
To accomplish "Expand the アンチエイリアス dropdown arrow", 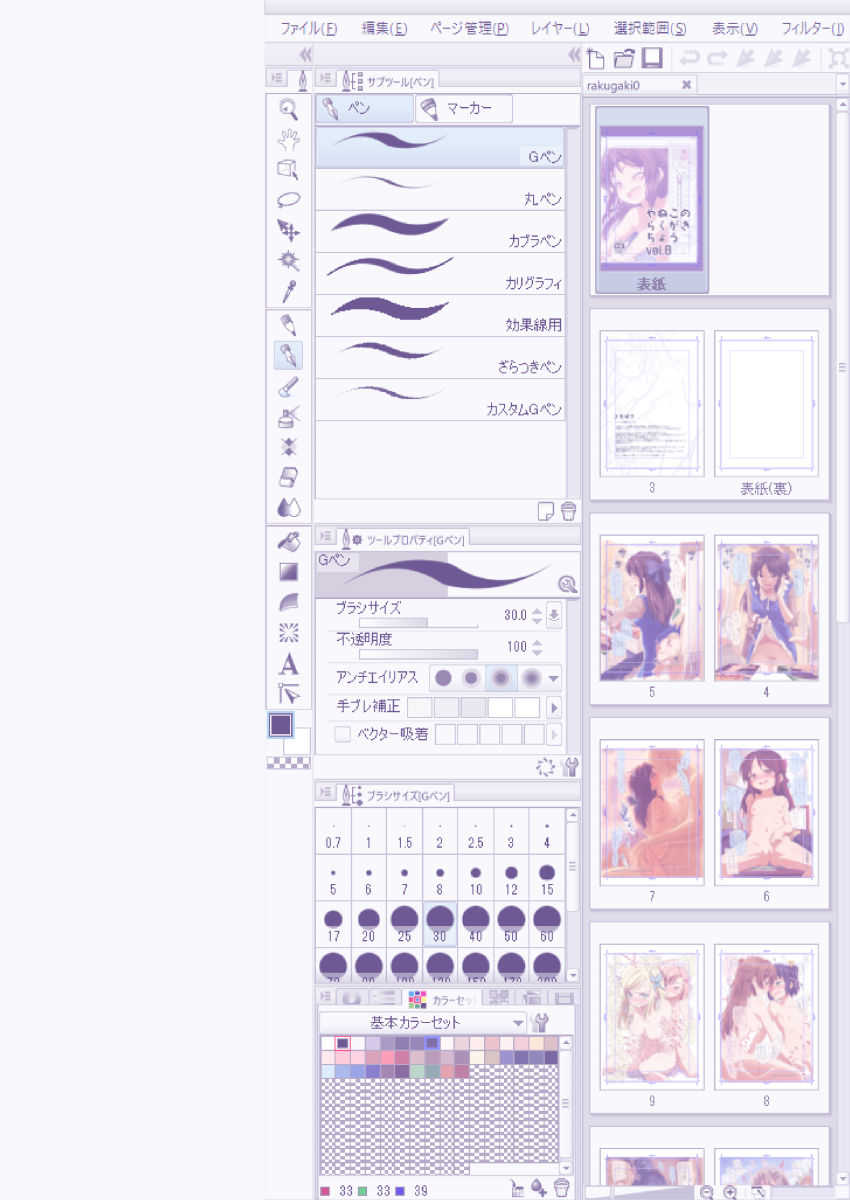I will (x=554, y=678).
